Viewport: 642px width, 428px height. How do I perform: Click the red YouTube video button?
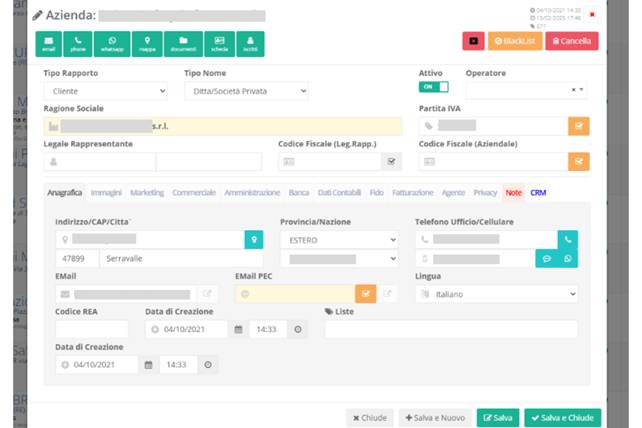coord(473,41)
